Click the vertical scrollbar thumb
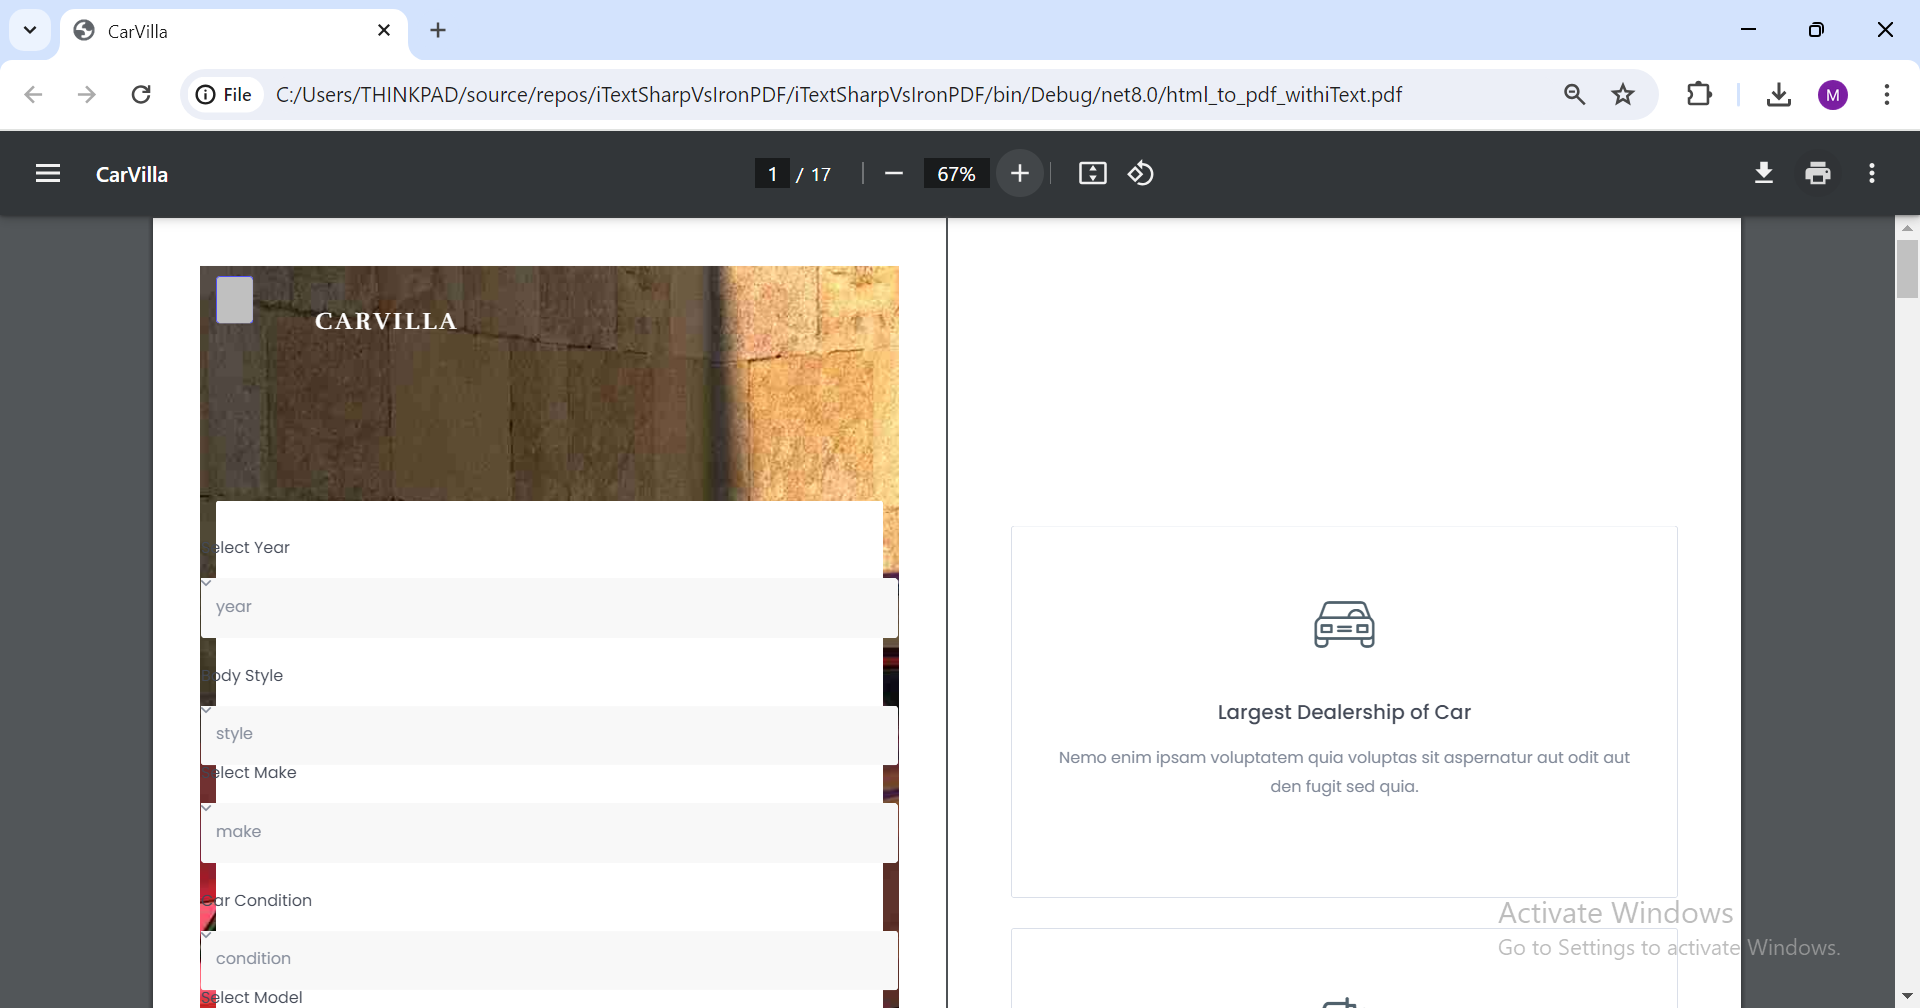 click(1907, 268)
